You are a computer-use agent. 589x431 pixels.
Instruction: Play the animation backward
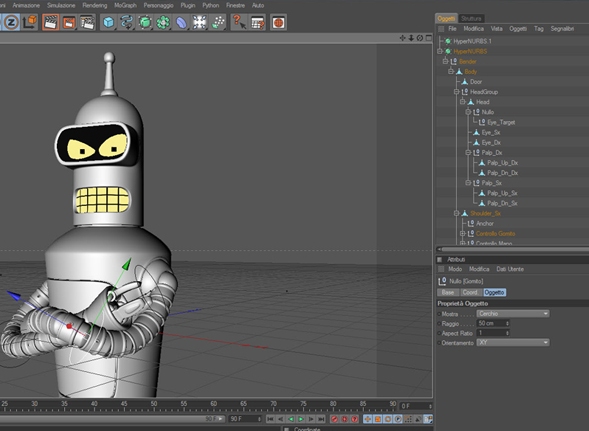pyautogui.click(x=291, y=419)
